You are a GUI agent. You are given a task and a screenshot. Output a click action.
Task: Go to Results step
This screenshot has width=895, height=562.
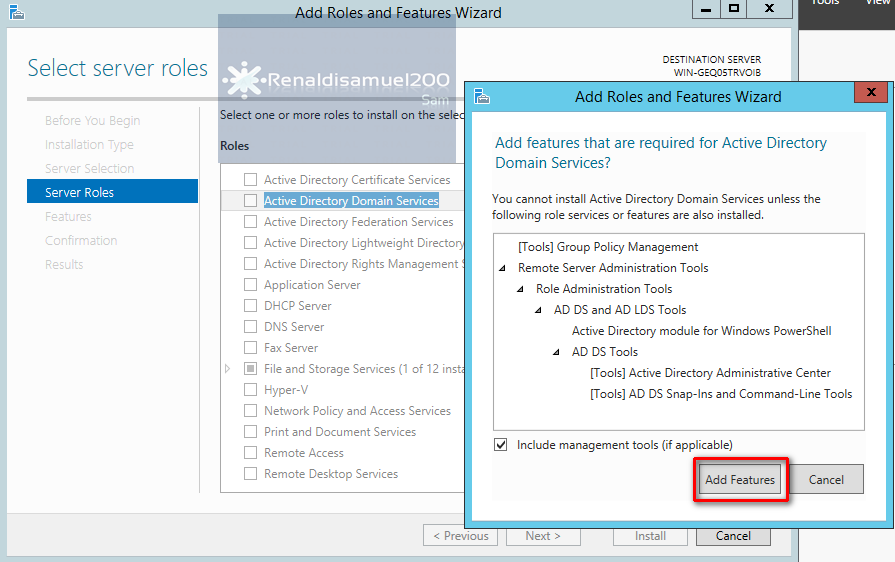point(64,264)
